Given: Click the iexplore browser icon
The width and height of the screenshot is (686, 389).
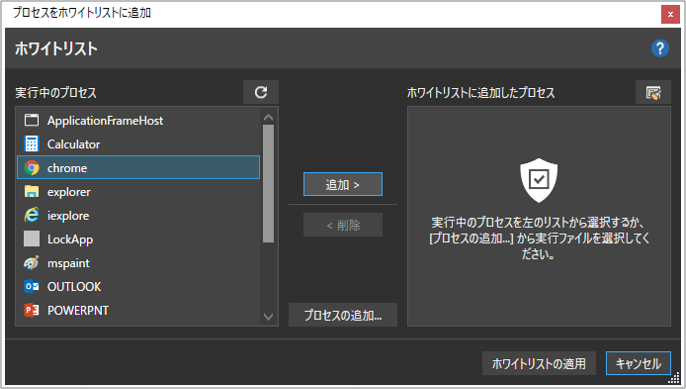Looking at the screenshot, I should [32, 215].
